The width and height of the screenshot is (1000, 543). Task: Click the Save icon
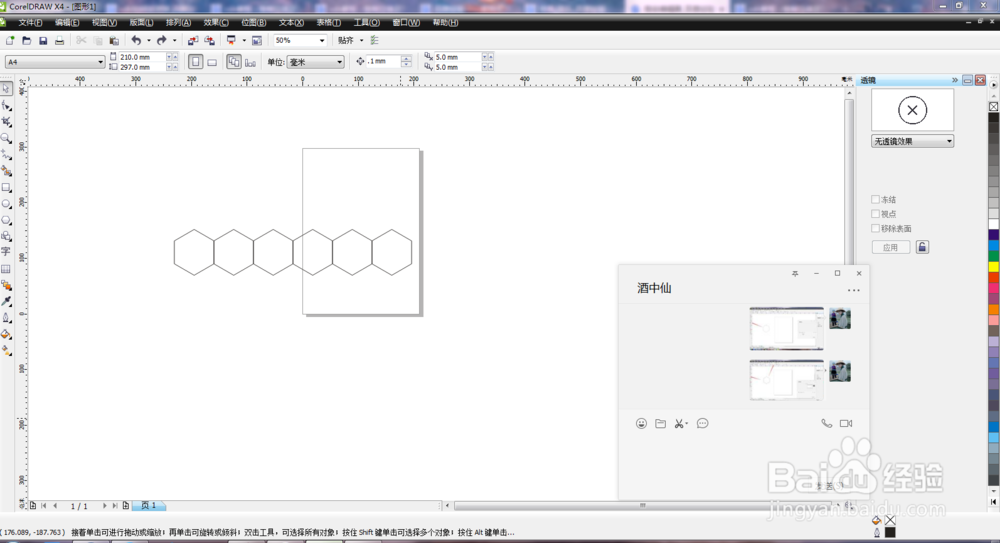[x=43, y=40]
